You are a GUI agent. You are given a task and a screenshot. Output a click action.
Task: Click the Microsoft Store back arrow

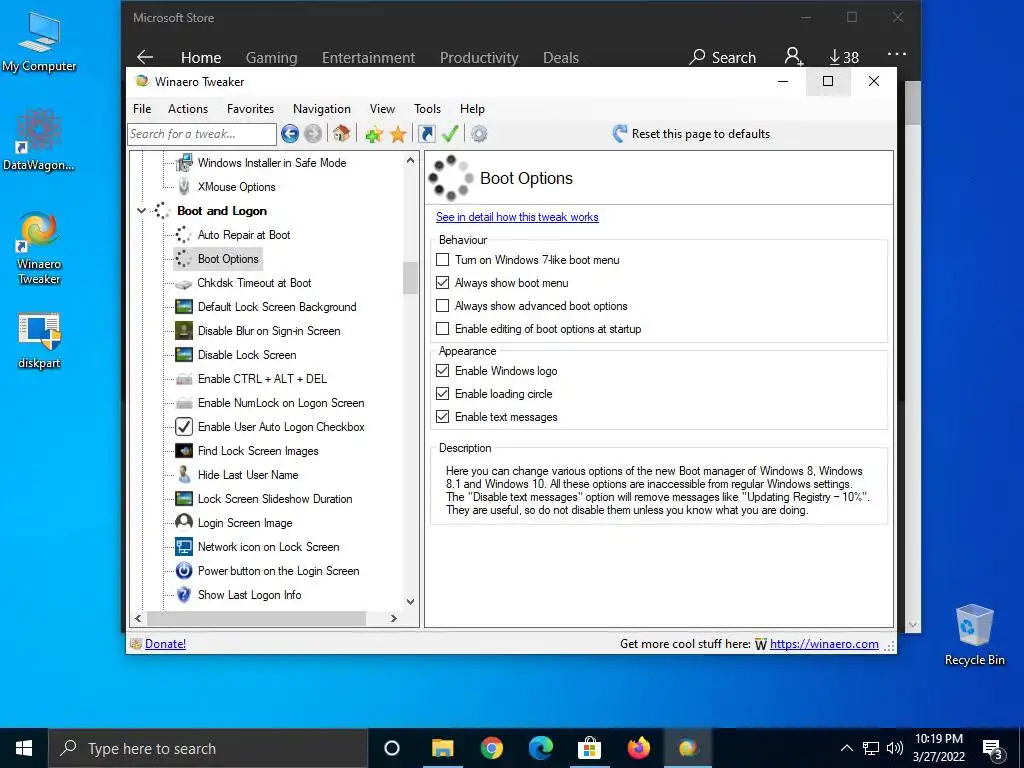(145, 57)
